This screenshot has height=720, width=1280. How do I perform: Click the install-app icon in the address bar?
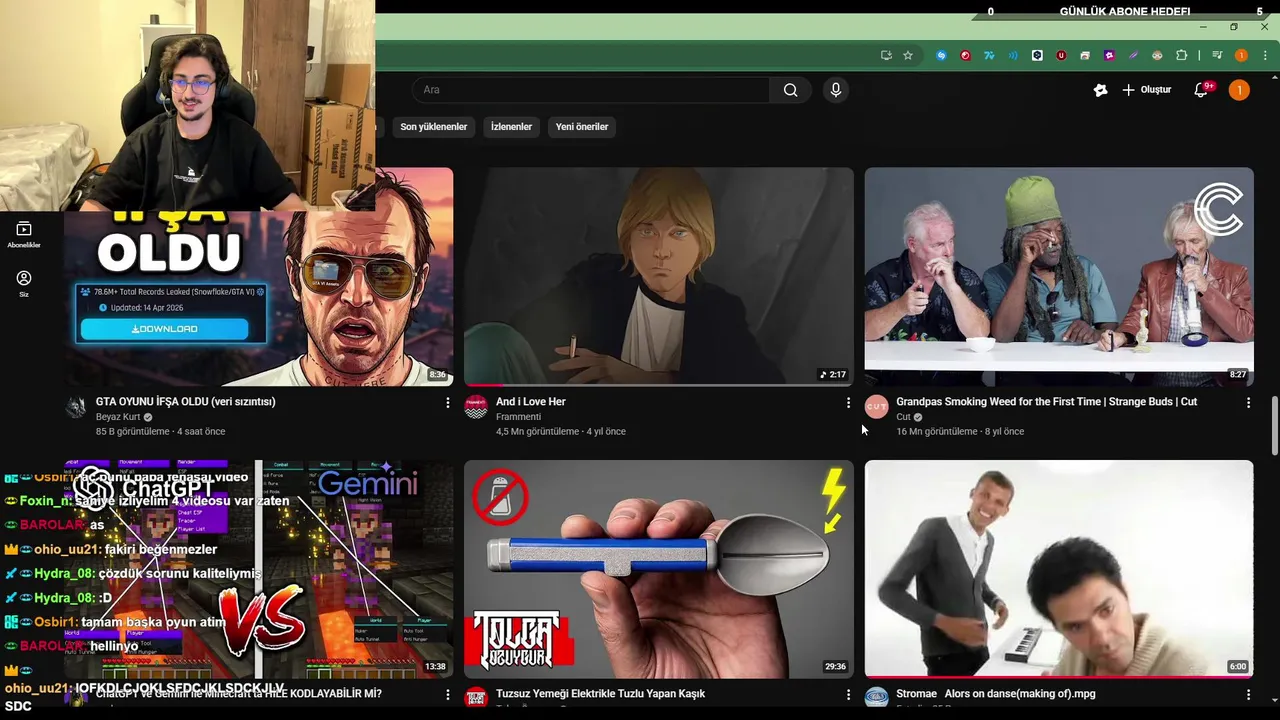pos(886,55)
